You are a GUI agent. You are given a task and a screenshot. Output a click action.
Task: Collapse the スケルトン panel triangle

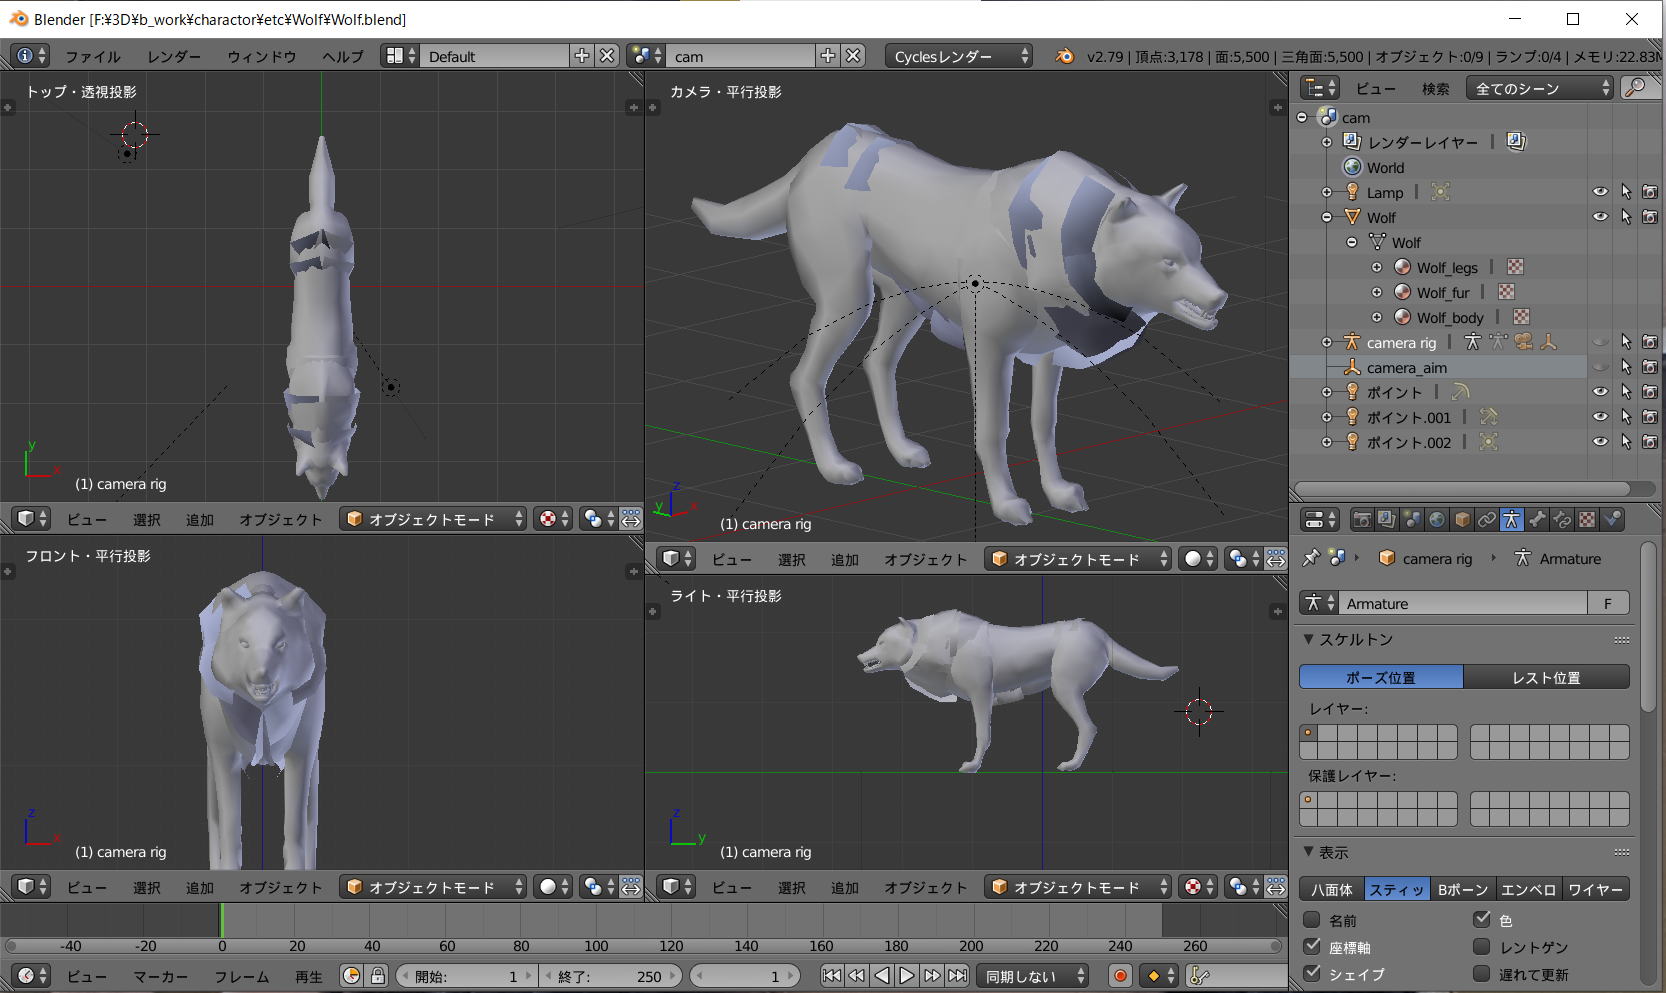1309,639
